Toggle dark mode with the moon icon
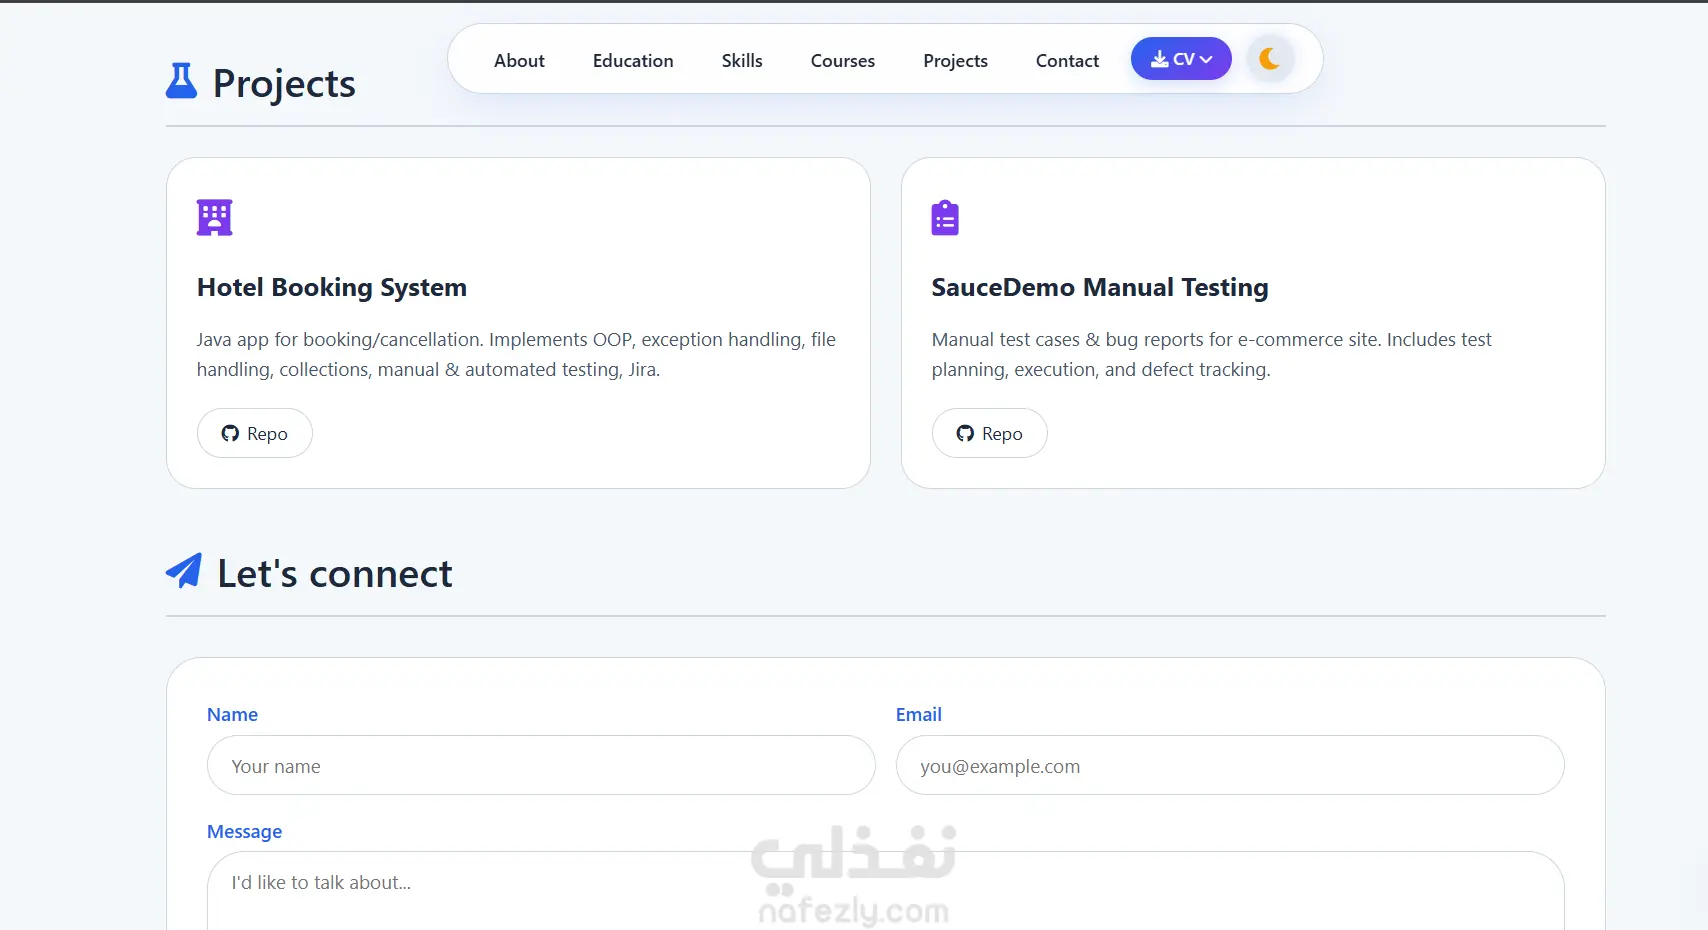Image resolution: width=1708 pixels, height=930 pixels. 1270,59
